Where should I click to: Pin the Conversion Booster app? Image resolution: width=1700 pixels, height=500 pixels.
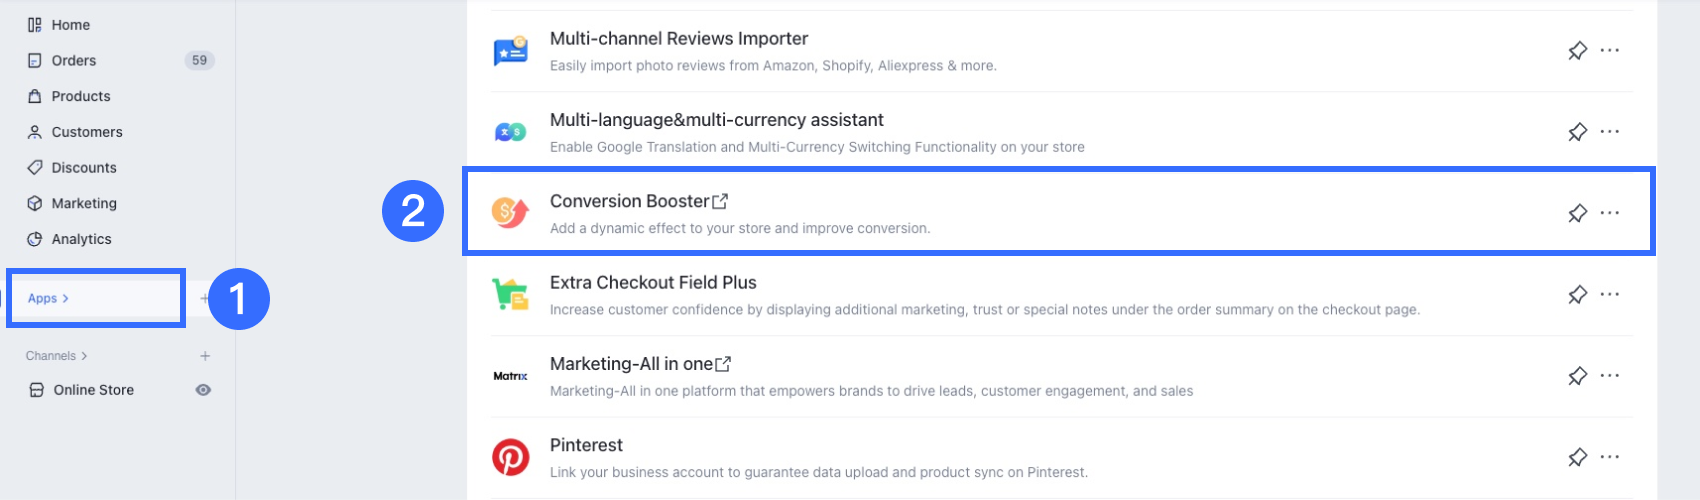[x=1577, y=213]
